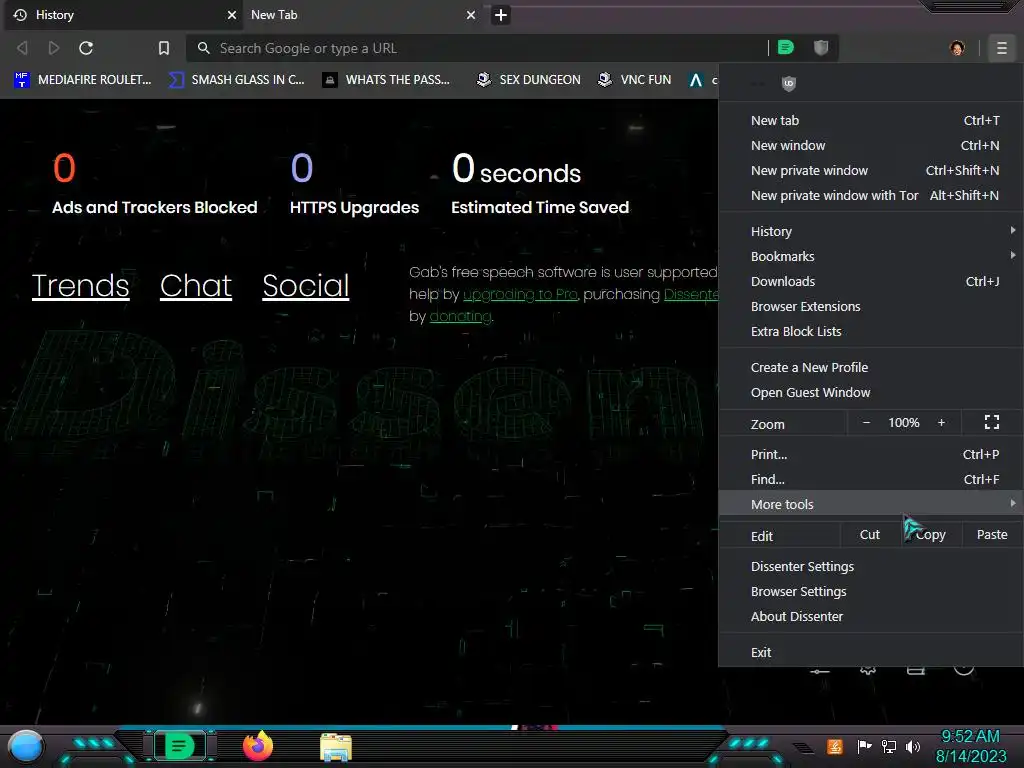Follow the upgrading to Pro link
1024x768 pixels.
[x=520, y=295]
